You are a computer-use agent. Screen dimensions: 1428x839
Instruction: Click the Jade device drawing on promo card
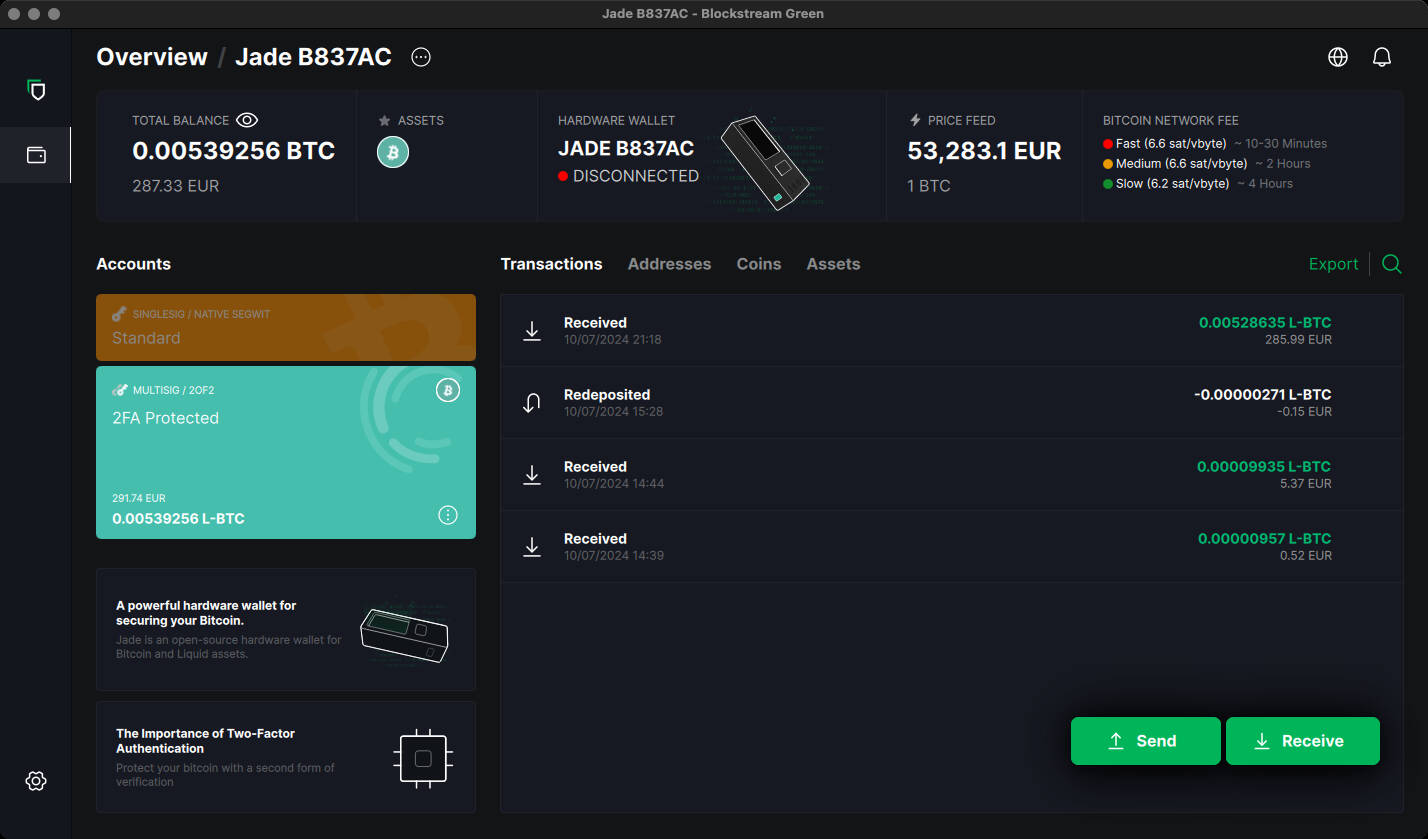pyautogui.click(x=404, y=634)
